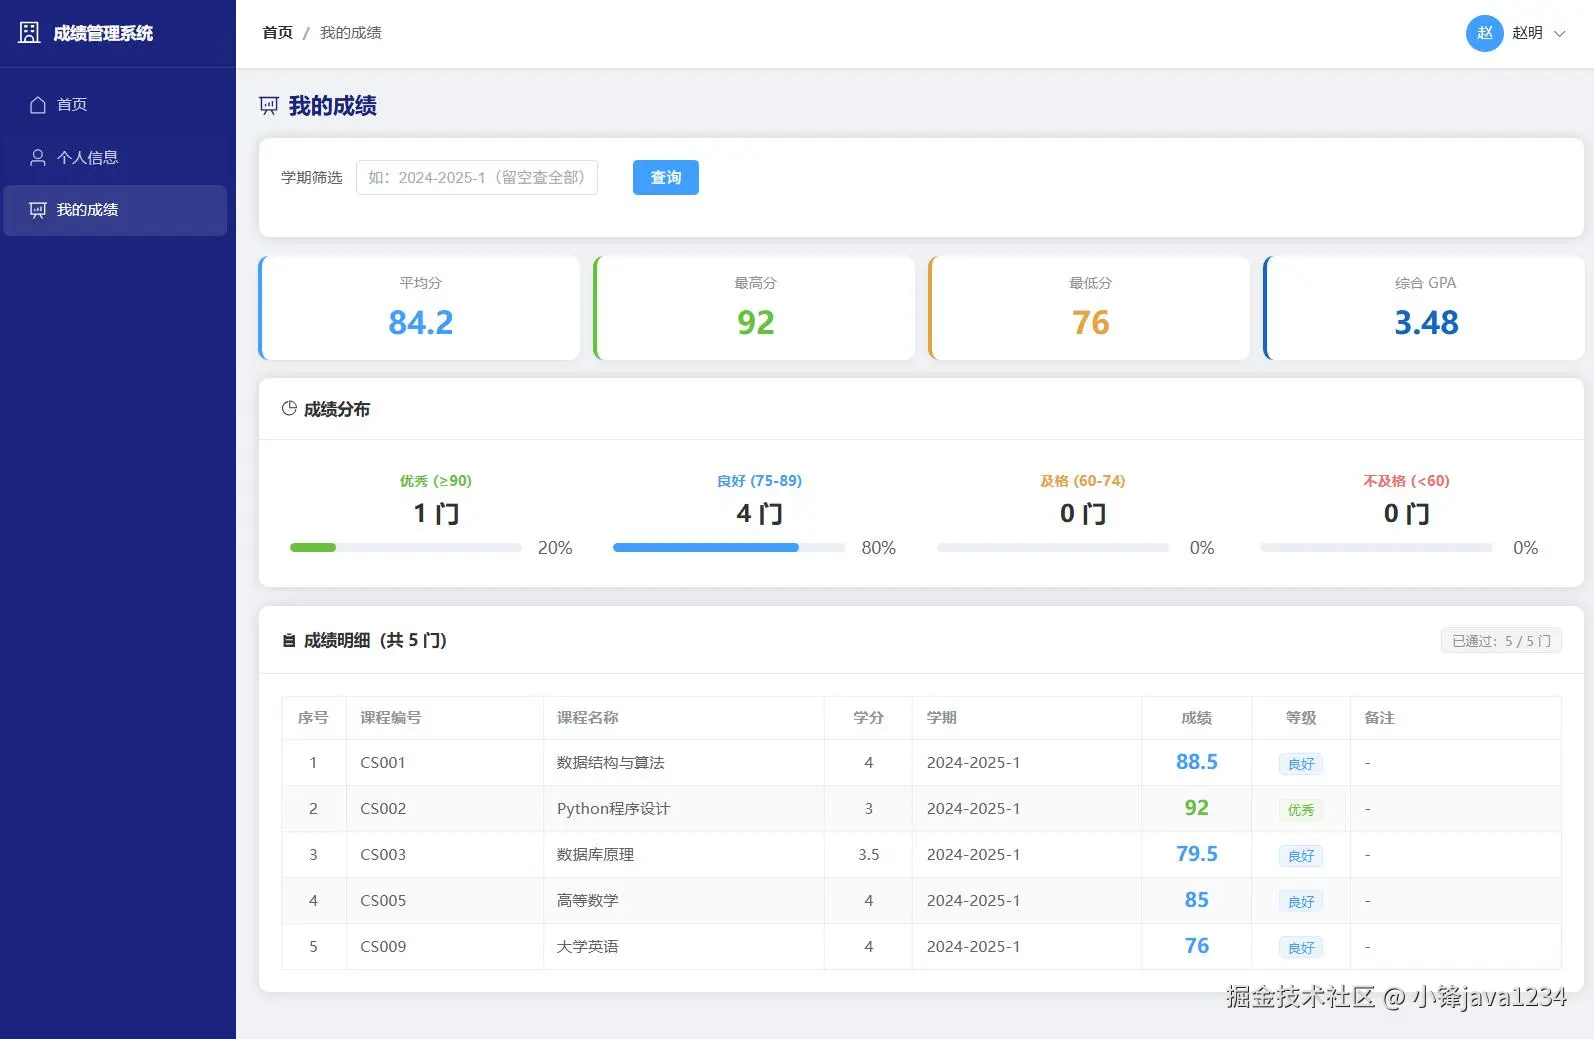Click the 等级 column header

pos(1301,718)
